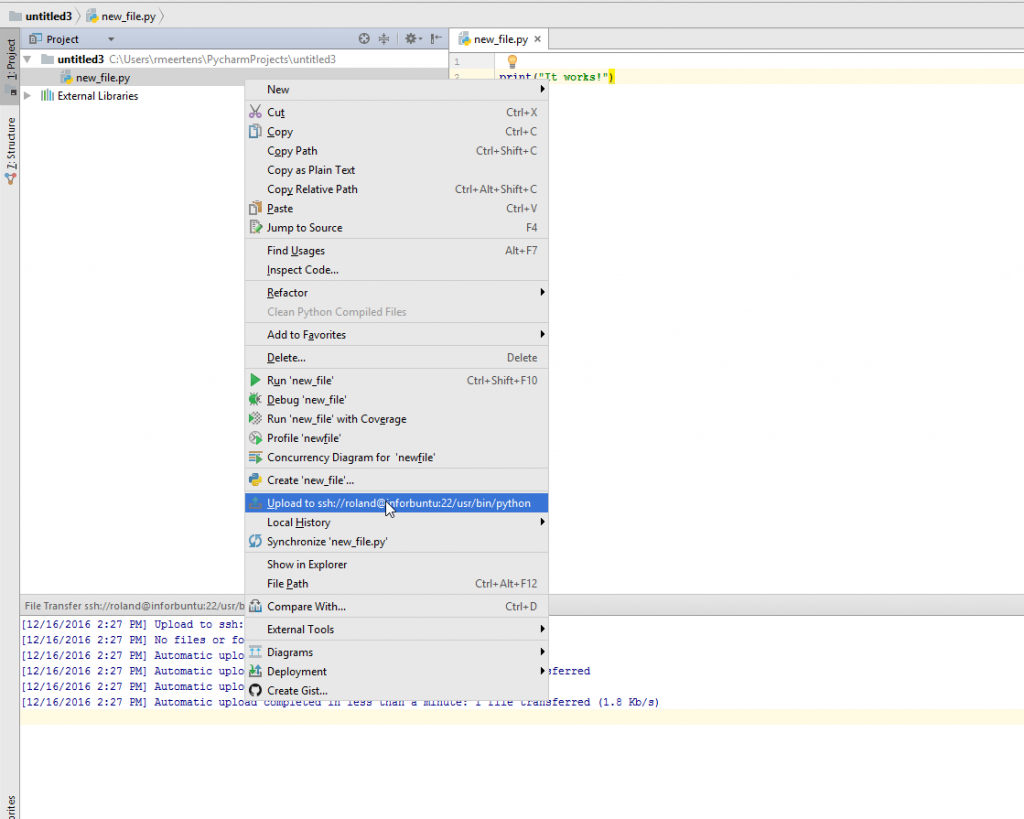Image resolution: width=1024 pixels, height=819 pixels.
Task: Choose Debug 'new_file' in the menu
Action: [x=306, y=400]
